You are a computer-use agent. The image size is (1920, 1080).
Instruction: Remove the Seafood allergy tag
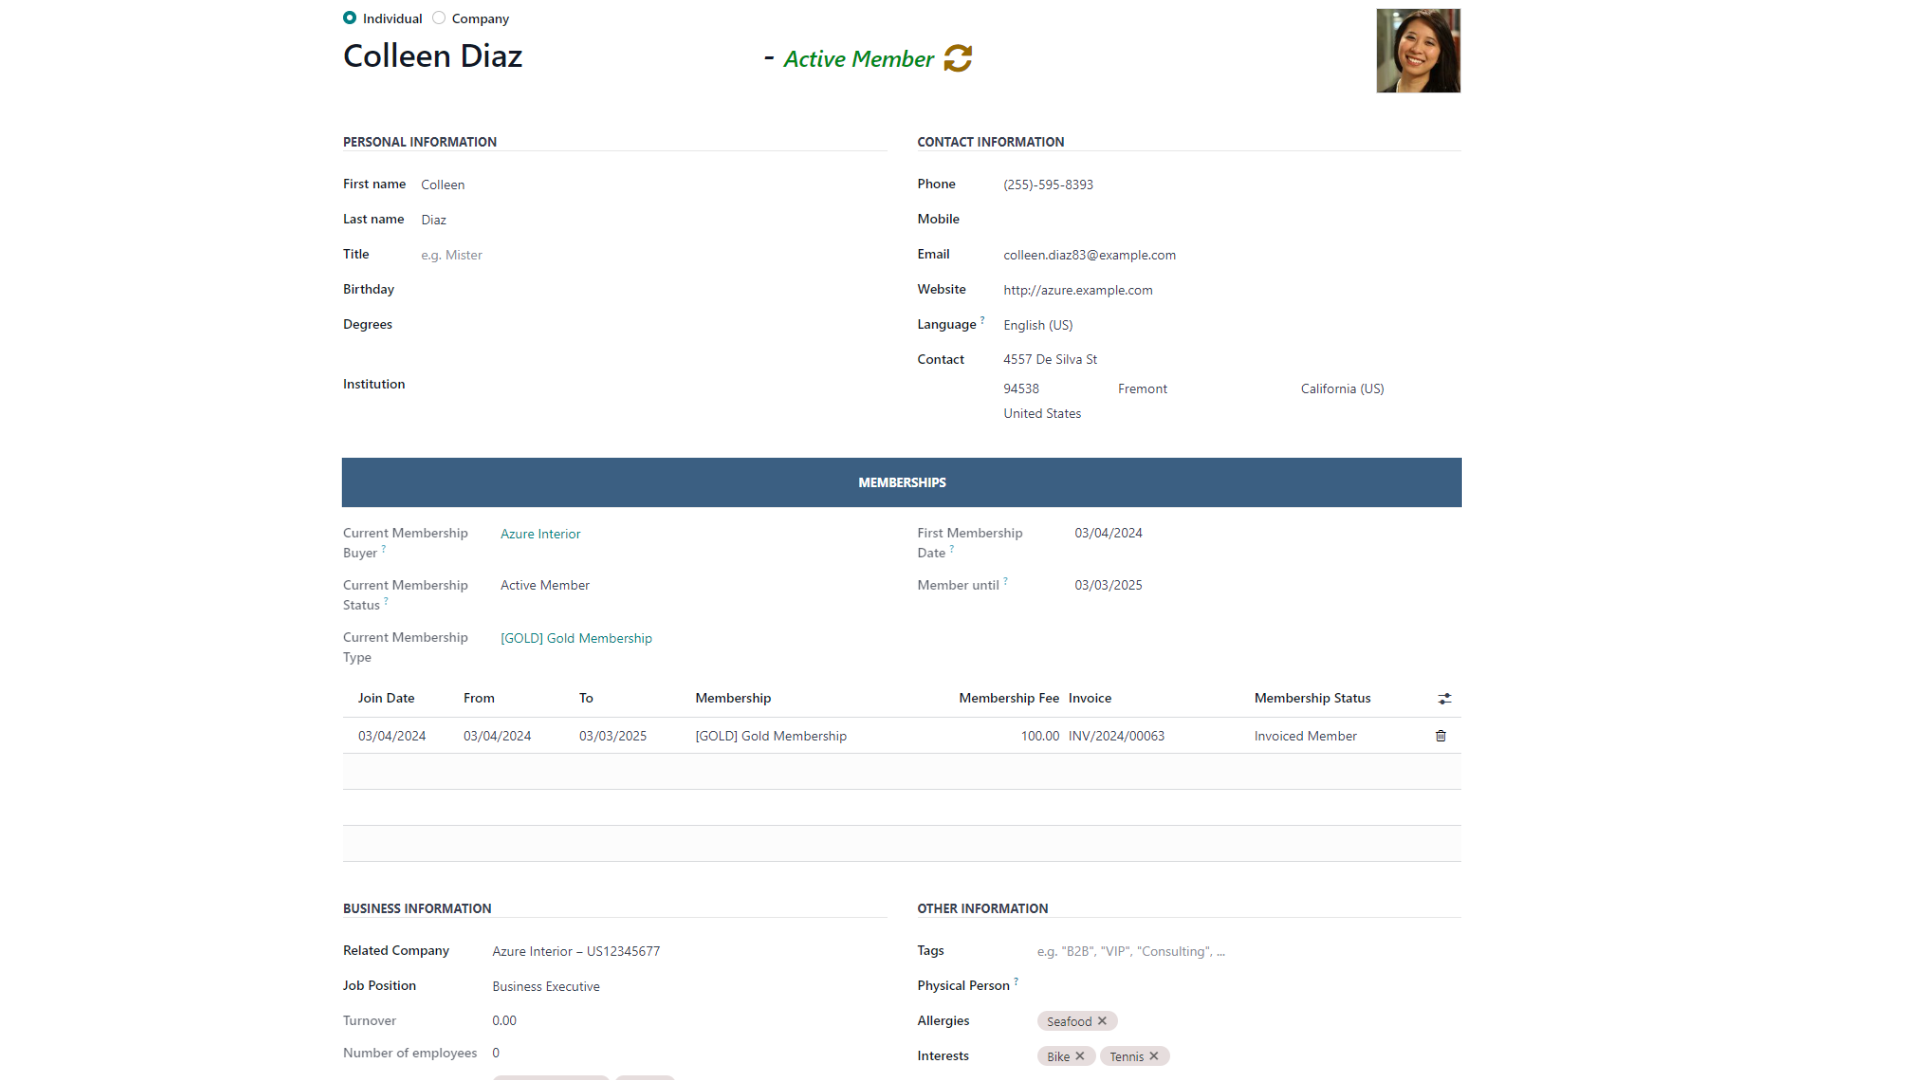tap(1102, 1021)
